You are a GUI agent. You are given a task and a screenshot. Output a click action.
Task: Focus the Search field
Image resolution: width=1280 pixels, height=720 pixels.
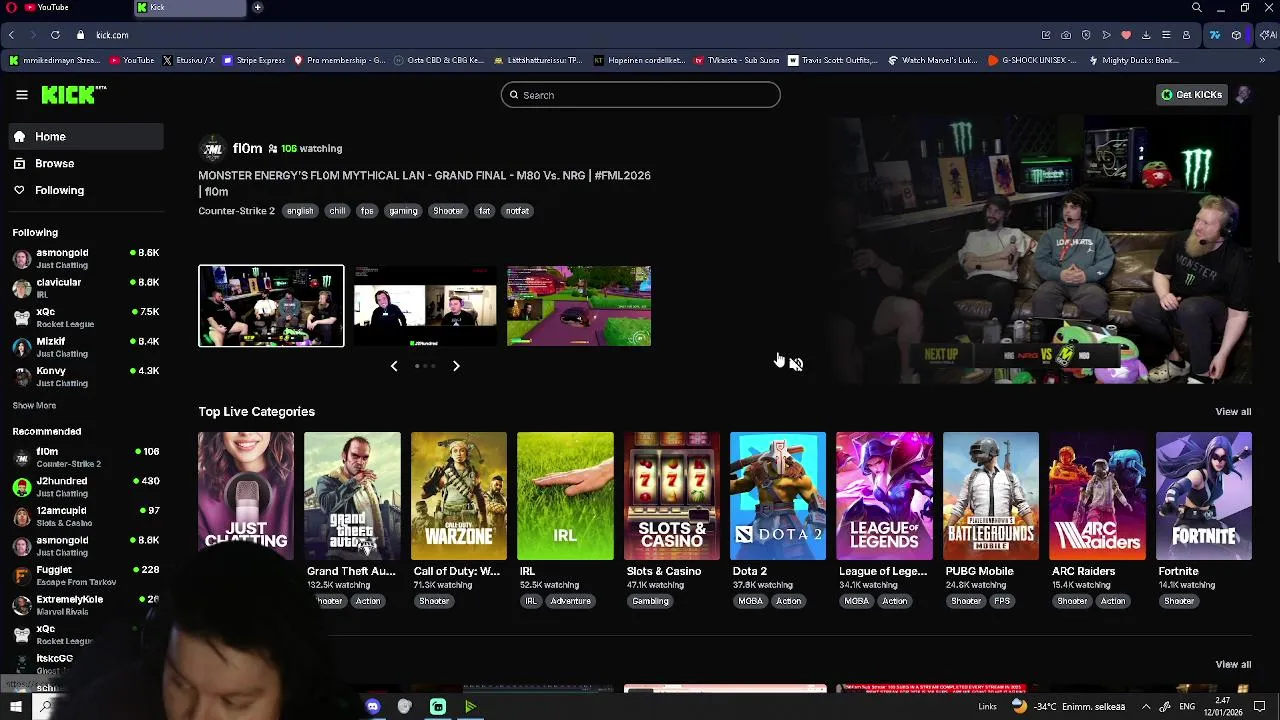(640, 95)
